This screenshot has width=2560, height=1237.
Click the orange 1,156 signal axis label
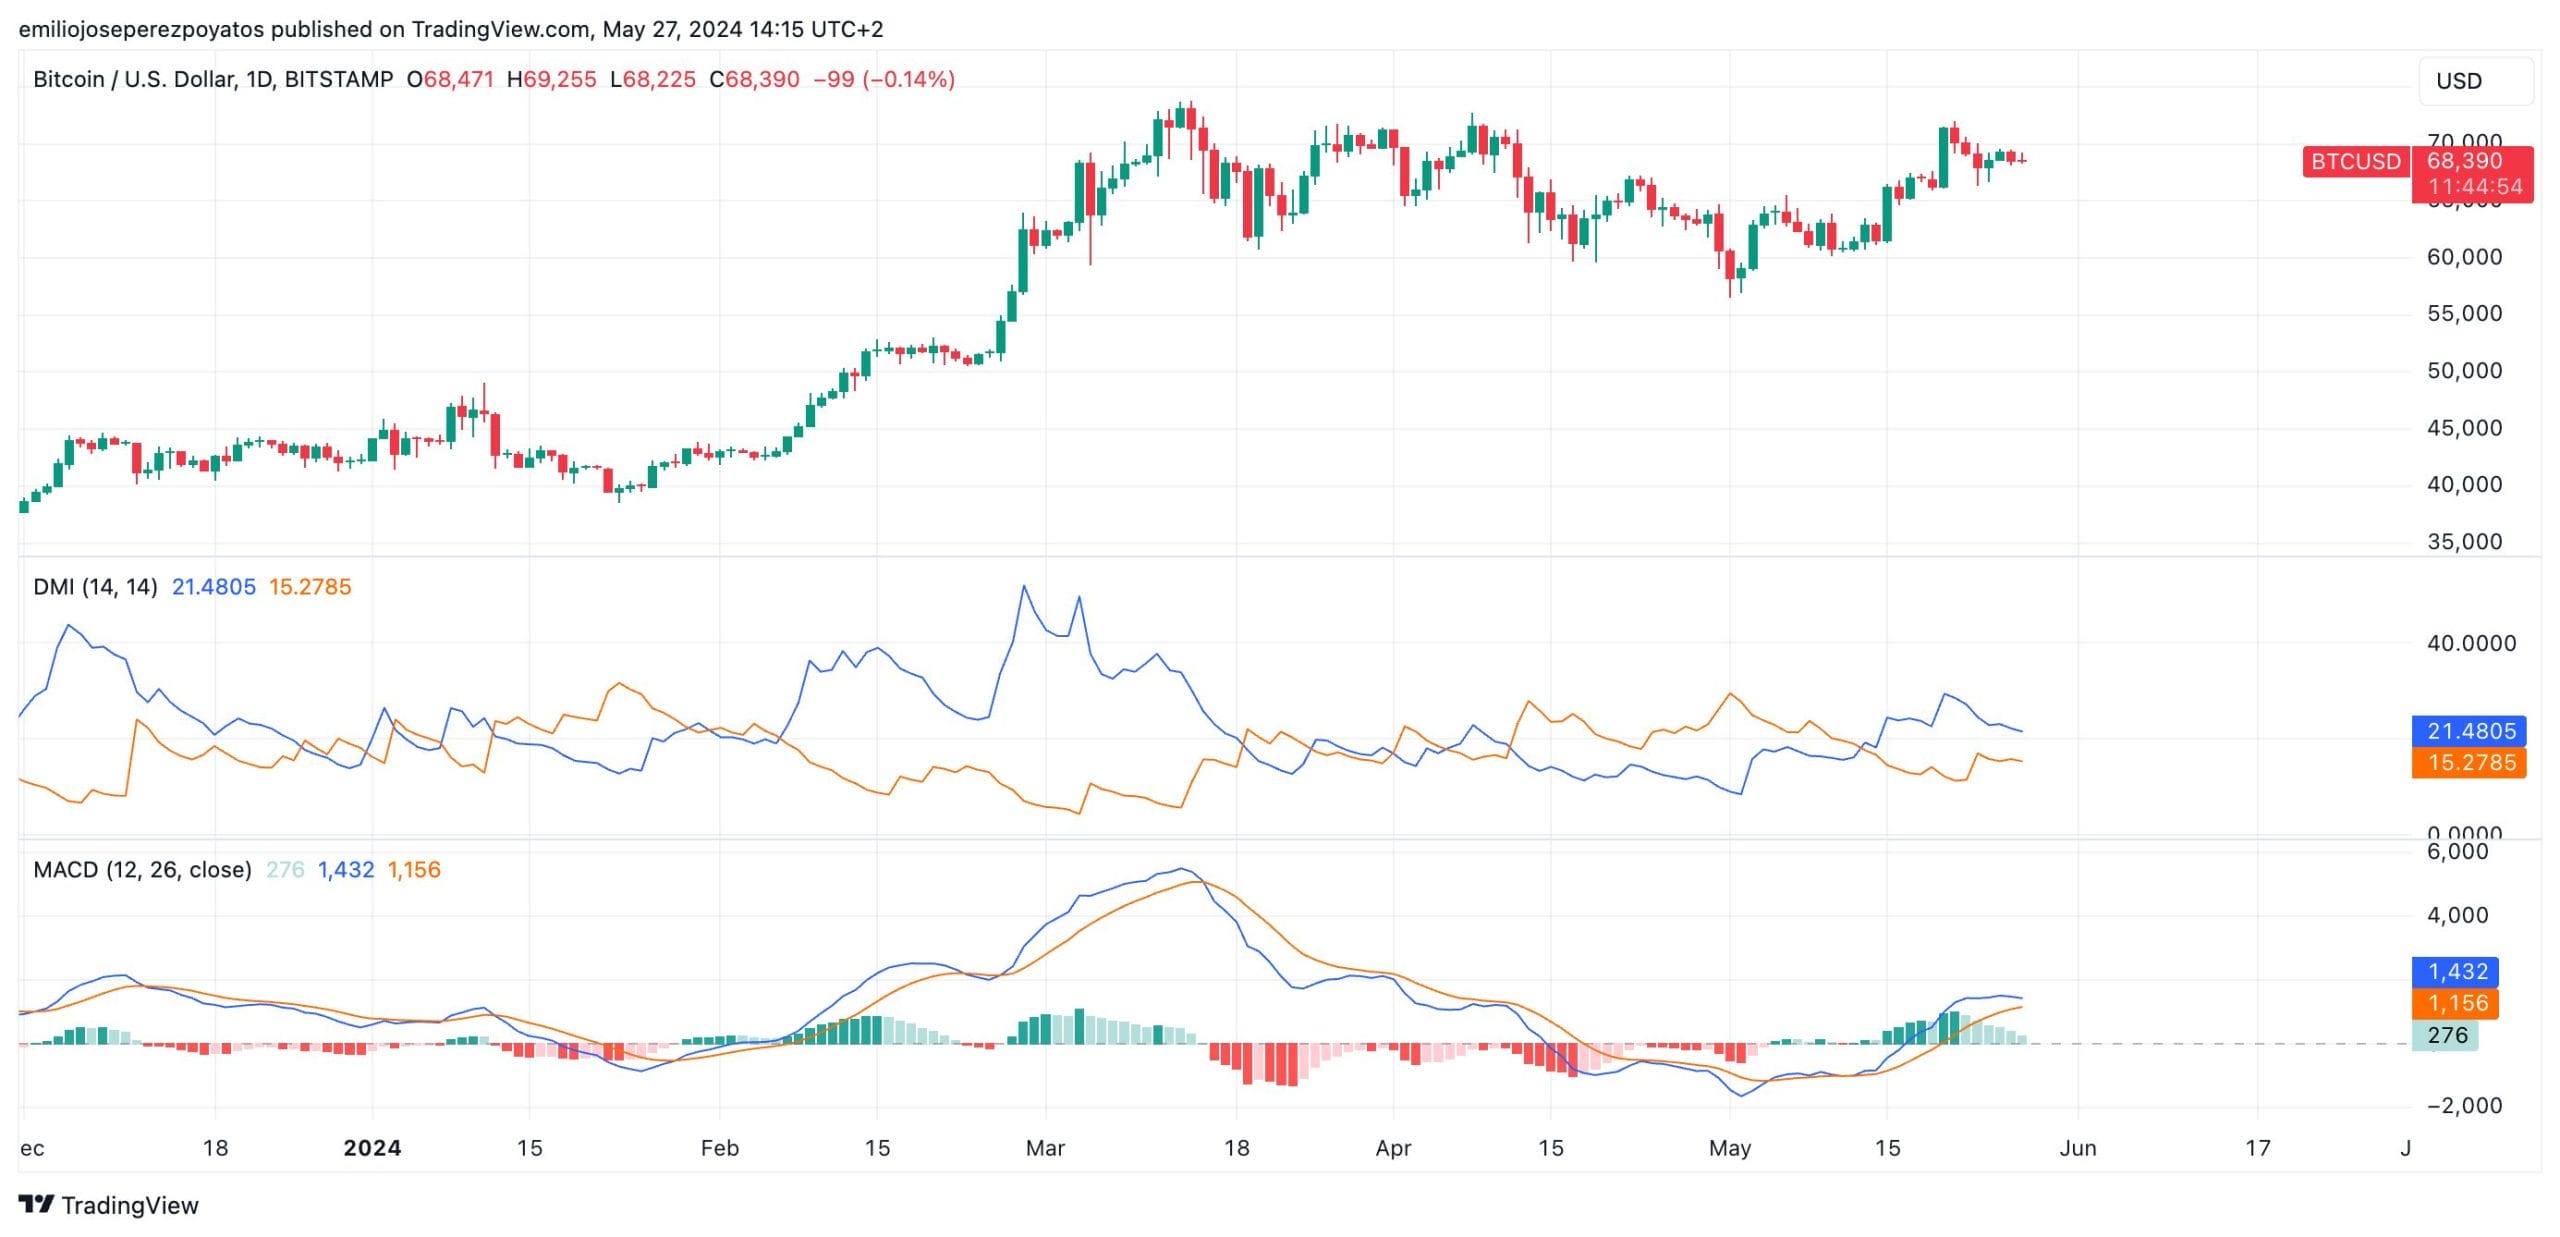2457,1003
